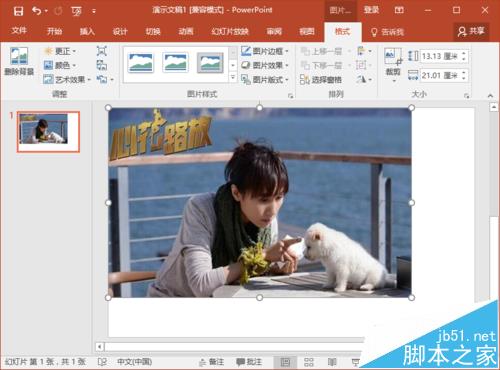500x370 pixels.
Task: Click the 裁剪 crop tool icon
Action: [393, 57]
